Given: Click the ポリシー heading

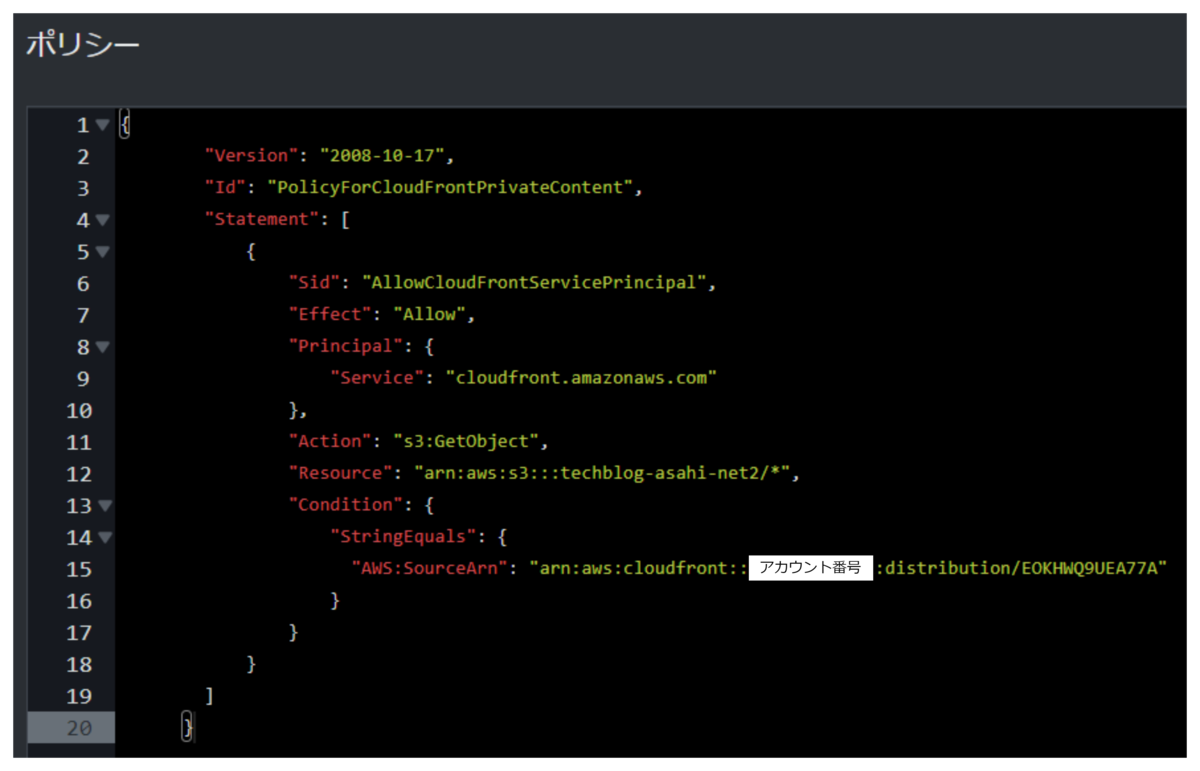Looking at the screenshot, I should point(83,44).
